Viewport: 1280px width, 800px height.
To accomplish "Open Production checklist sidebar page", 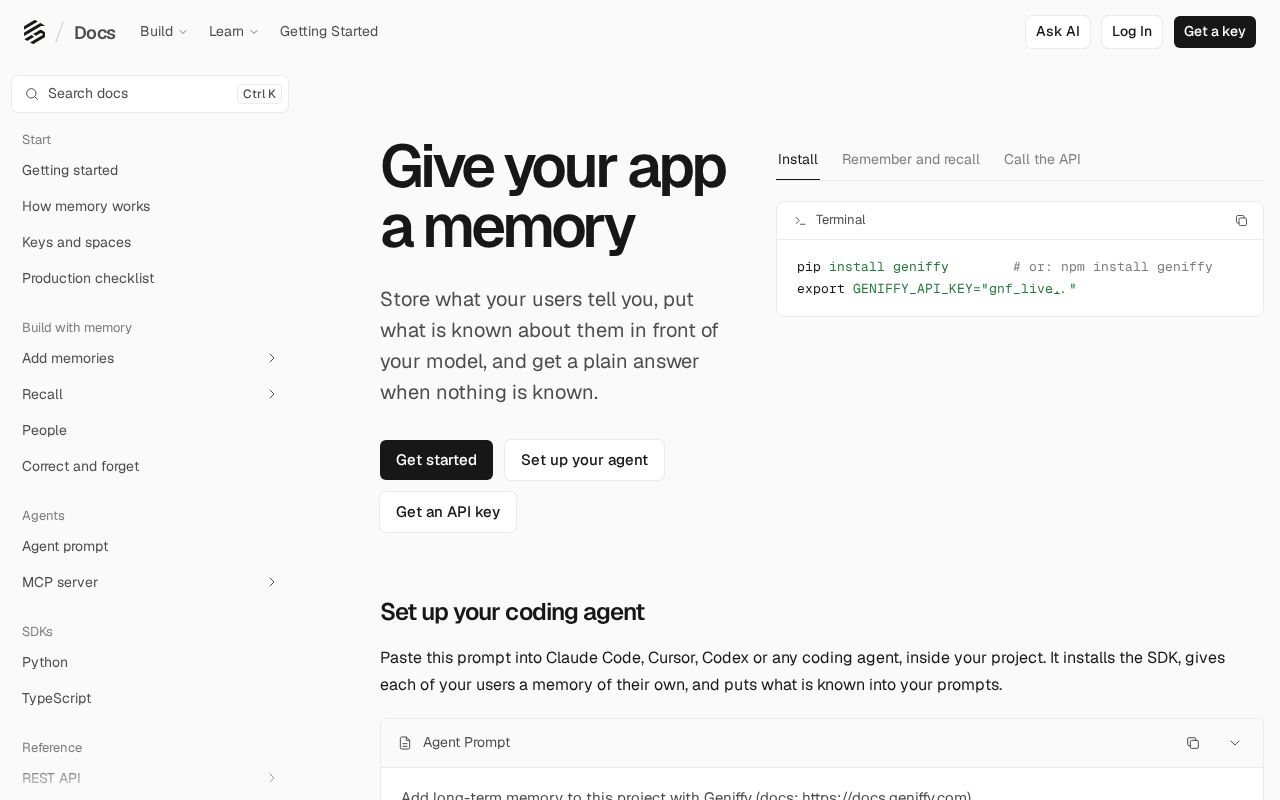I will [x=88, y=278].
